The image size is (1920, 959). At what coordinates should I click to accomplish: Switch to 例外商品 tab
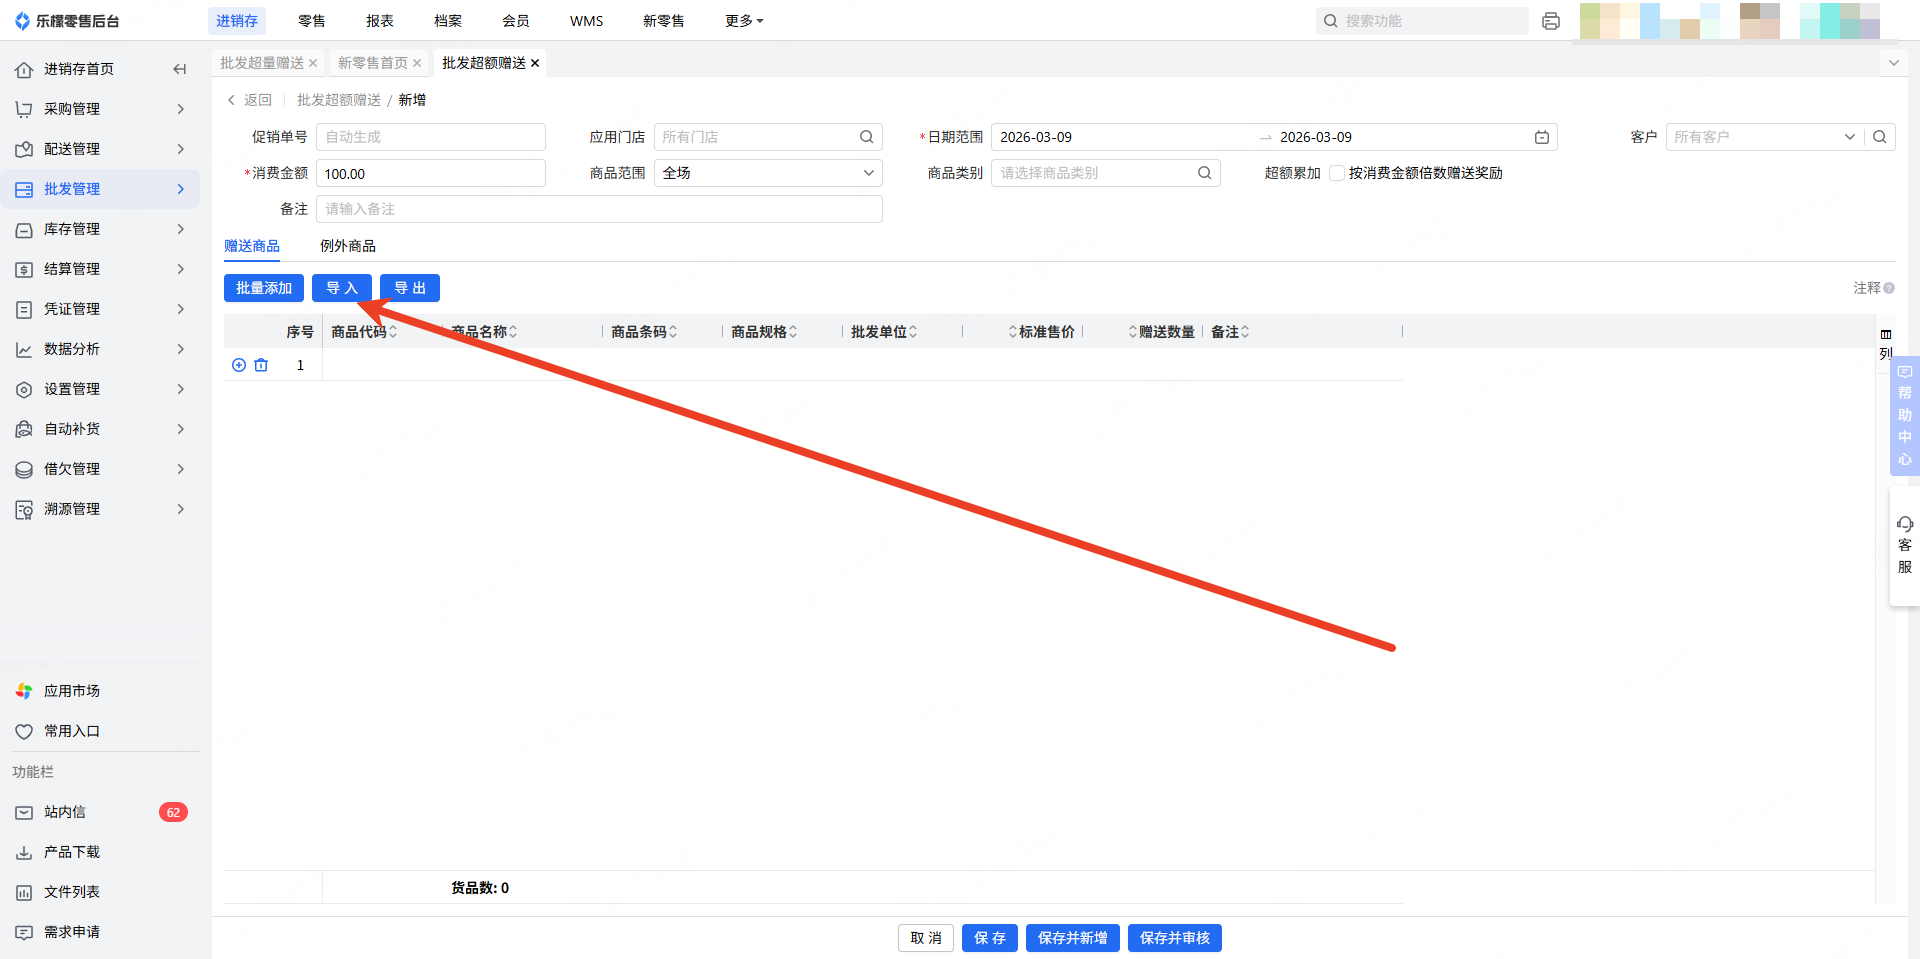tap(348, 246)
